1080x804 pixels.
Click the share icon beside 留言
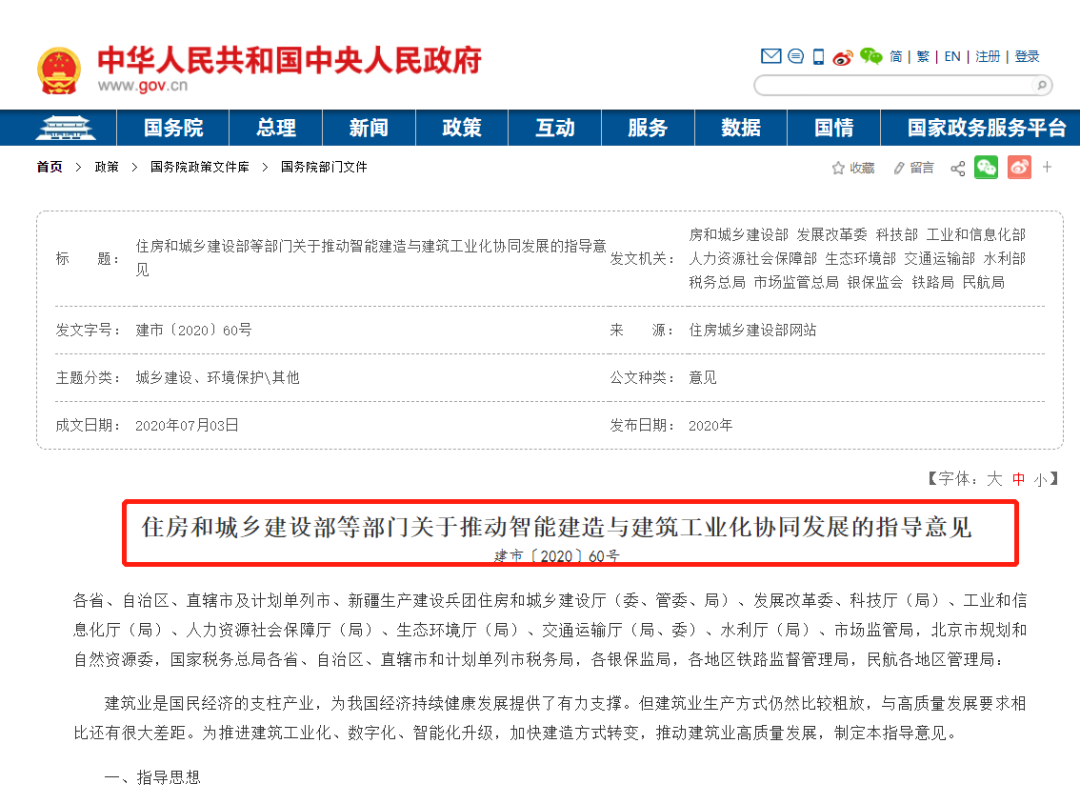point(957,168)
